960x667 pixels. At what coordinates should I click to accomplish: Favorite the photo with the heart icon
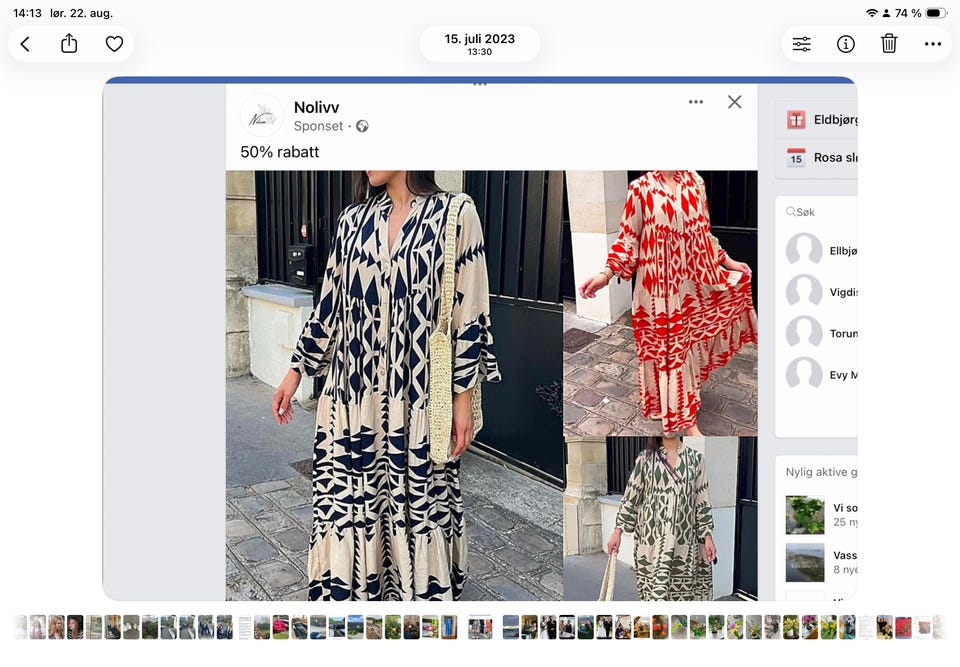114,44
